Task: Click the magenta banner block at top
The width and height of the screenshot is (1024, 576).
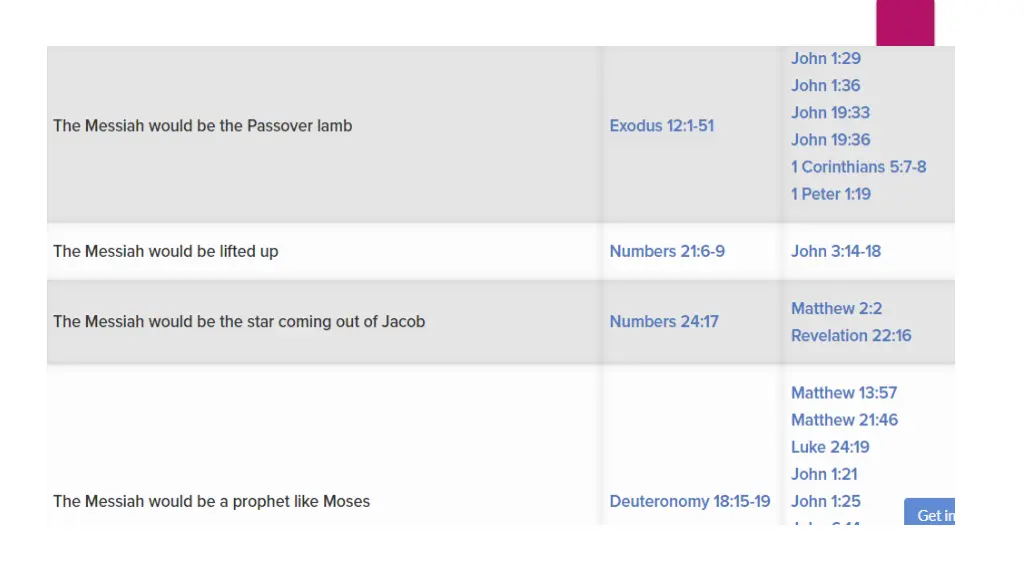Action: coord(905,23)
